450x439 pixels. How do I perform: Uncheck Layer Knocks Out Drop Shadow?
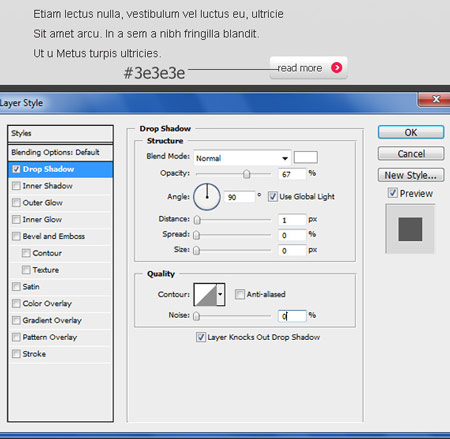[x=200, y=337]
